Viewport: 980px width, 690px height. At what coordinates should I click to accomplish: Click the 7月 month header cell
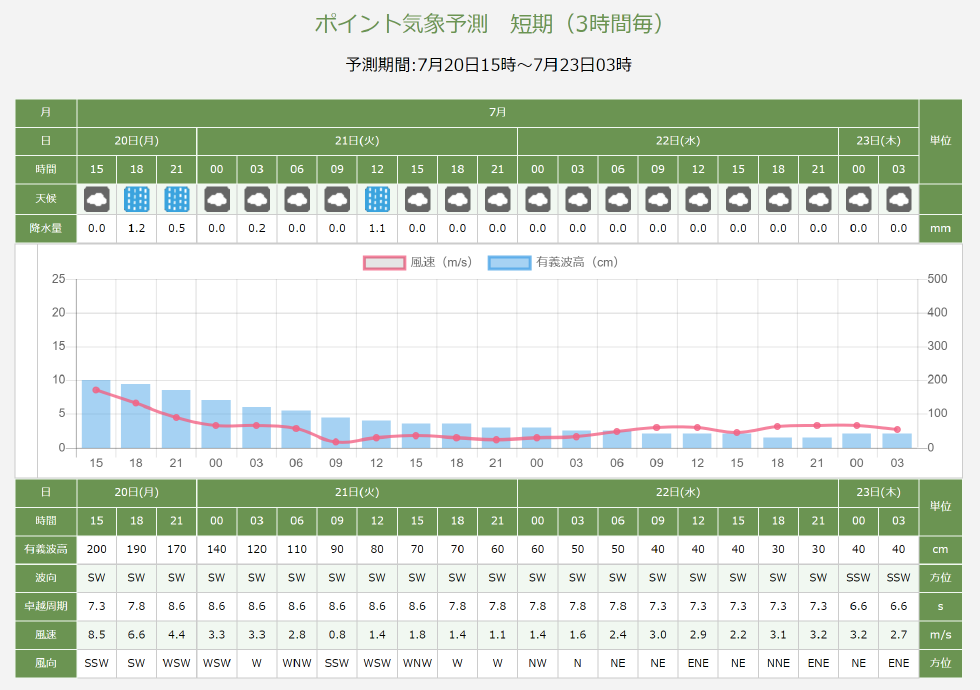pyautogui.click(x=498, y=112)
